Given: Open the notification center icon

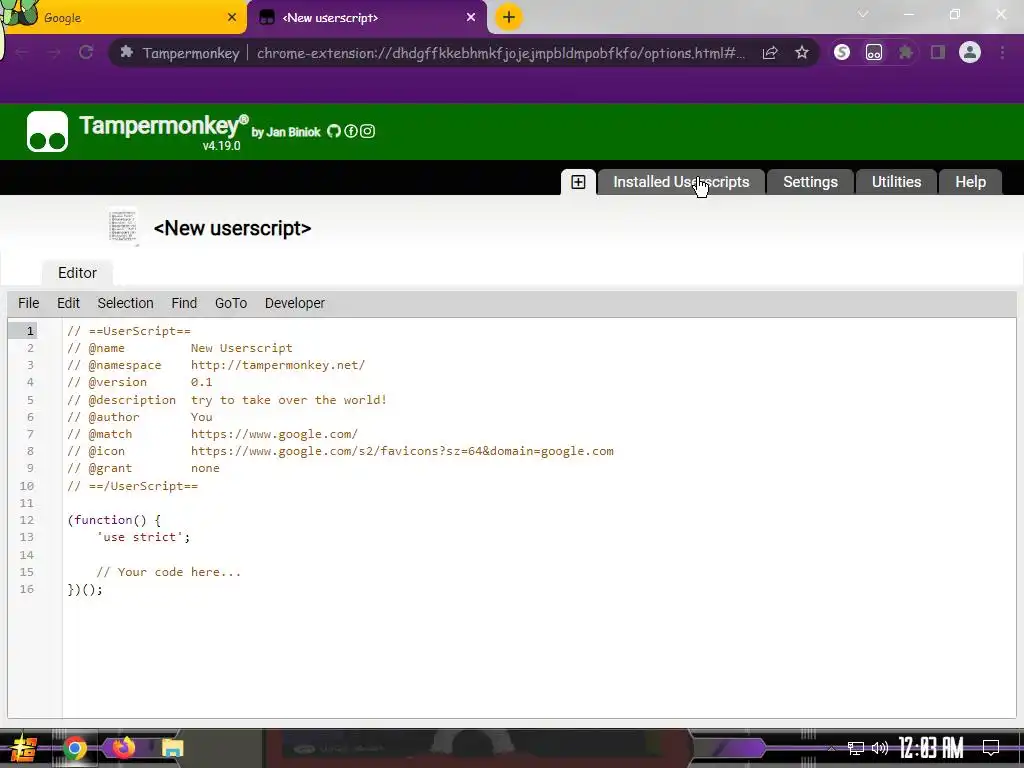Looking at the screenshot, I should pyautogui.click(x=991, y=747).
